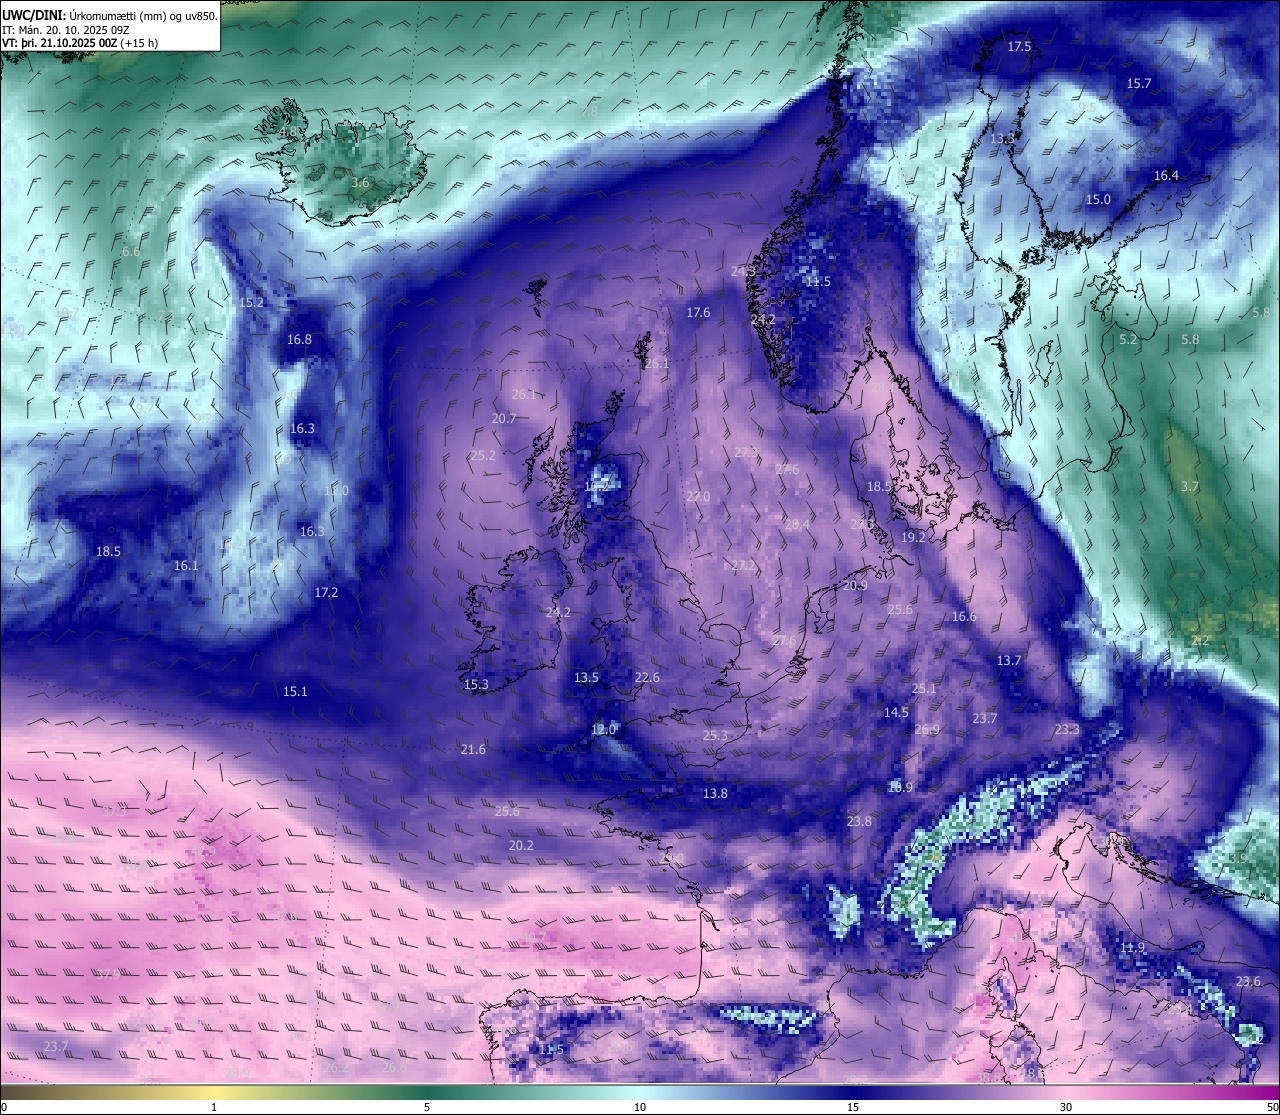Click the 16.6 value over northern Germany
This screenshot has height=1115, width=1280.
[964, 616]
